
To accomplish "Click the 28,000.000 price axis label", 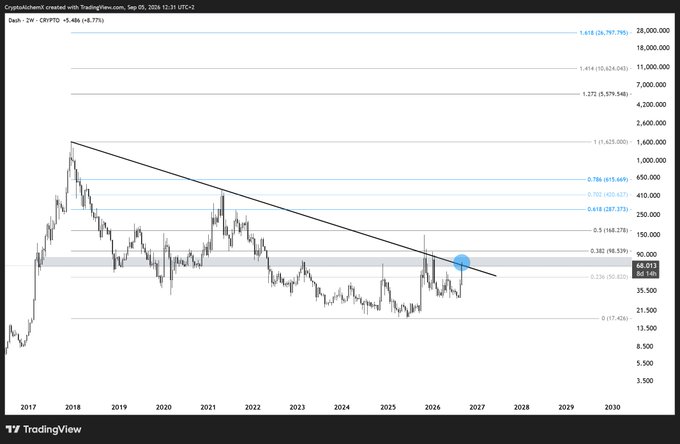I will click(x=653, y=31).
